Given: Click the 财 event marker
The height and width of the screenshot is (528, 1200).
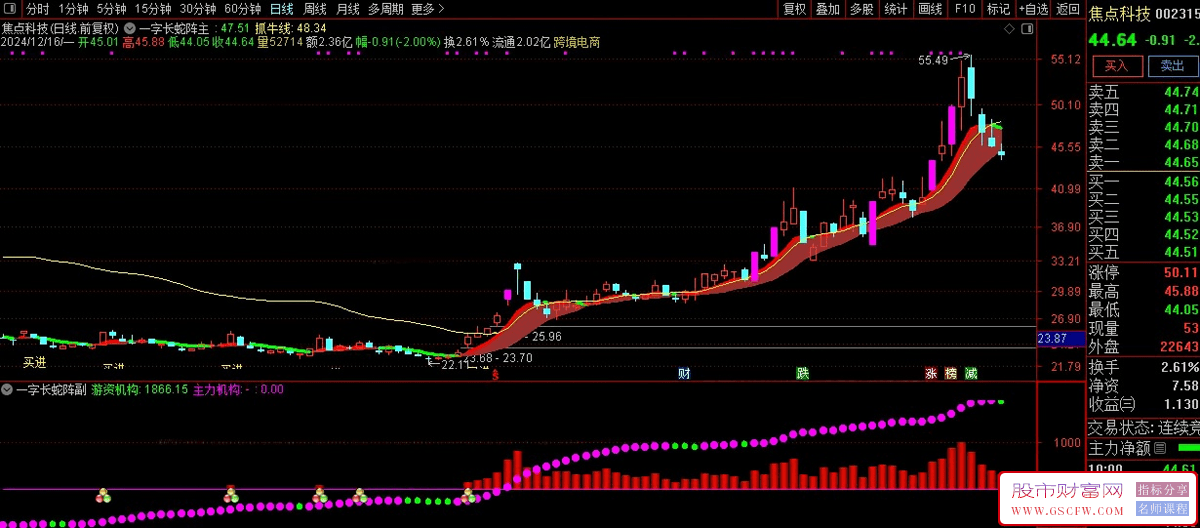Looking at the screenshot, I should (x=684, y=374).
